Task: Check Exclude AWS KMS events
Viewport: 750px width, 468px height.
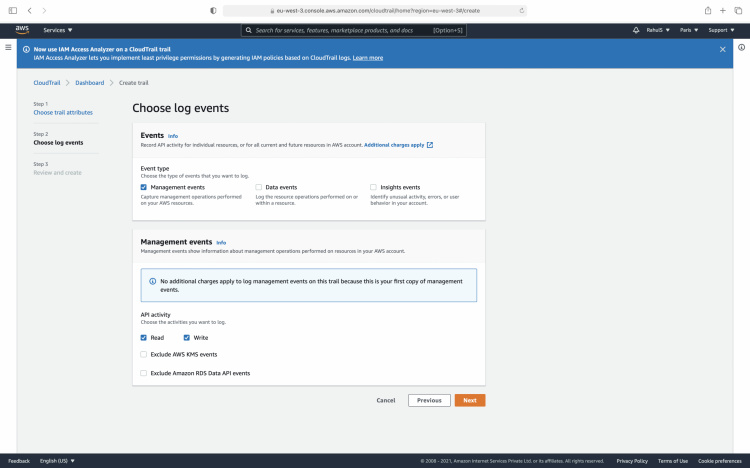Action: (x=144, y=354)
